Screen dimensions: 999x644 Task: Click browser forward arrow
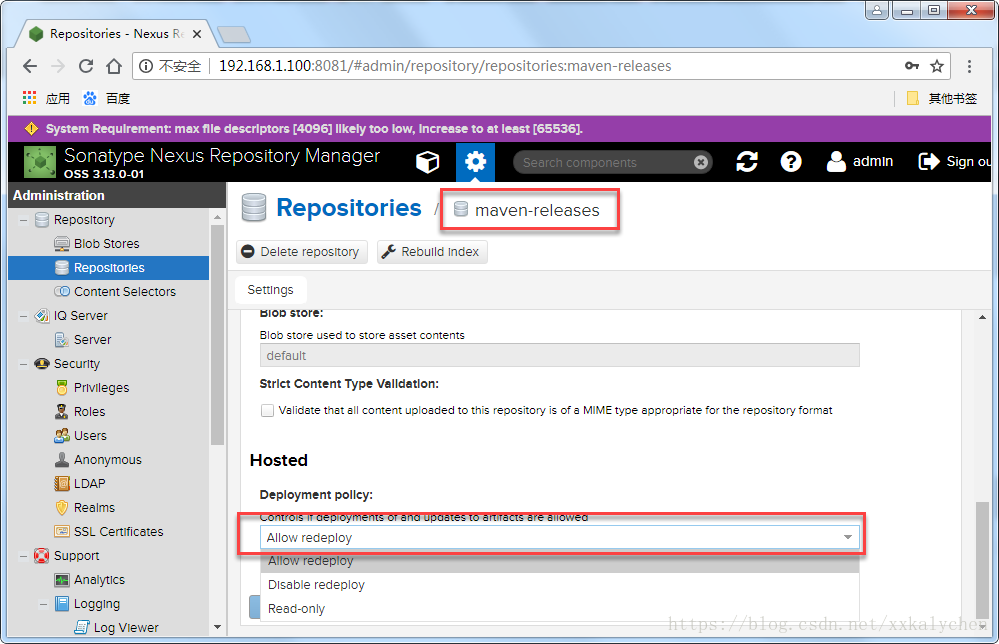point(58,66)
